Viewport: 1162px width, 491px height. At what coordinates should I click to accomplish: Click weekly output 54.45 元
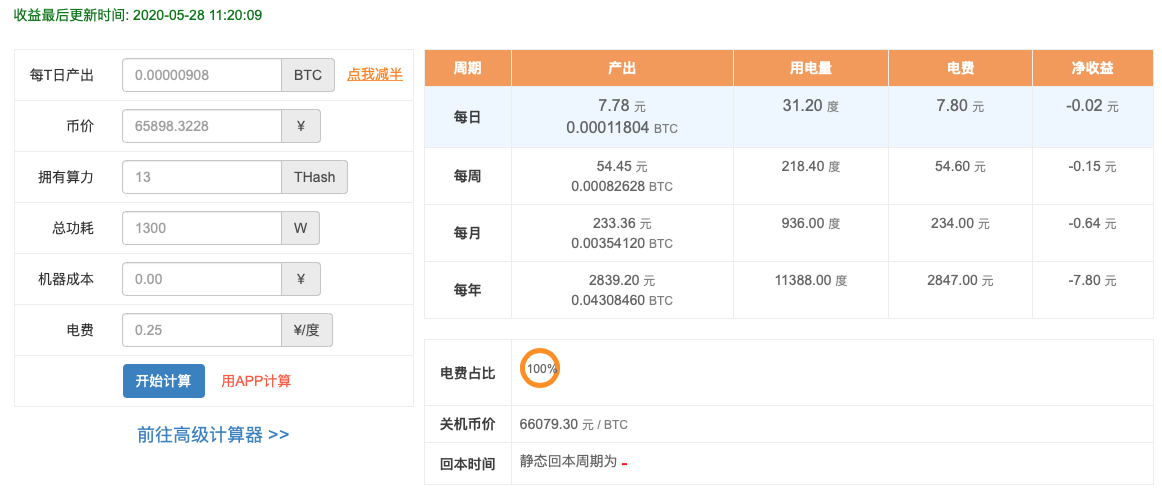(x=622, y=167)
